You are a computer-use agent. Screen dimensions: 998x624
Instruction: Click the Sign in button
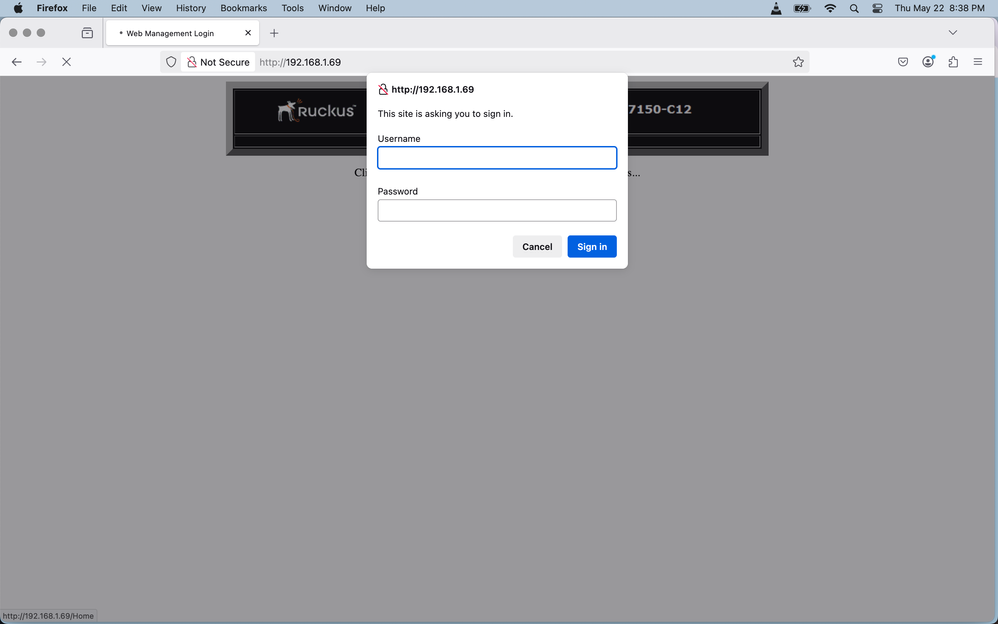tap(591, 246)
